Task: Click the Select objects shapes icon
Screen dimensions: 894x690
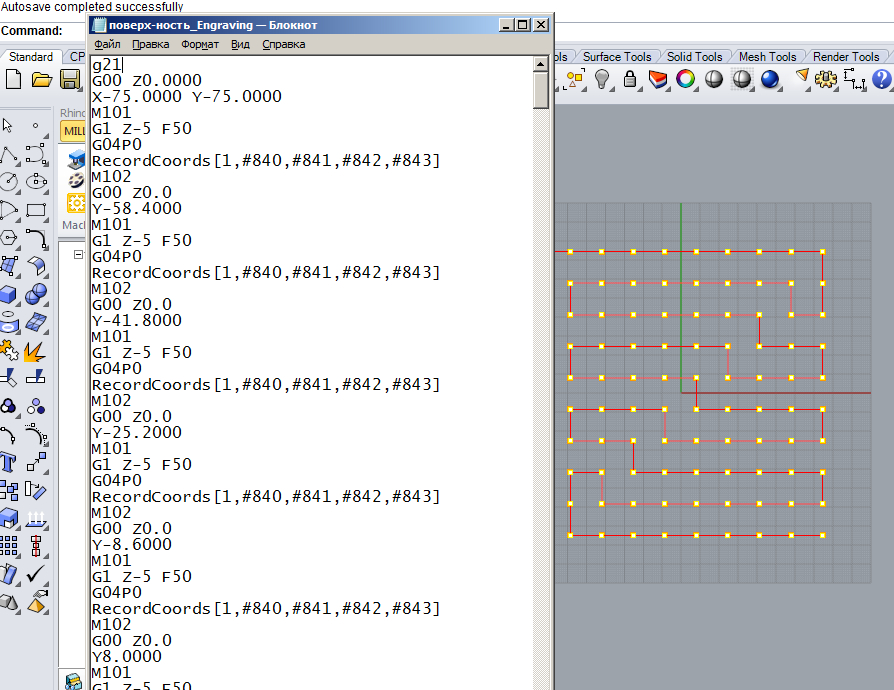Action: (575, 79)
